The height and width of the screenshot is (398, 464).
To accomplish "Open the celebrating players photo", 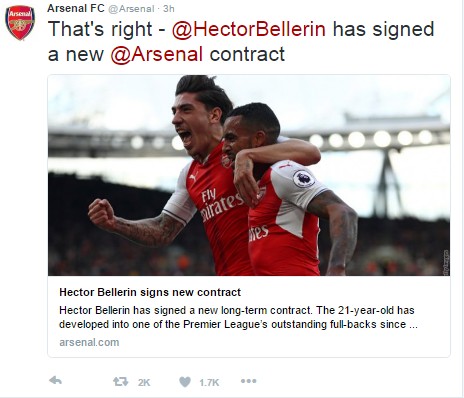I will pos(249,175).
